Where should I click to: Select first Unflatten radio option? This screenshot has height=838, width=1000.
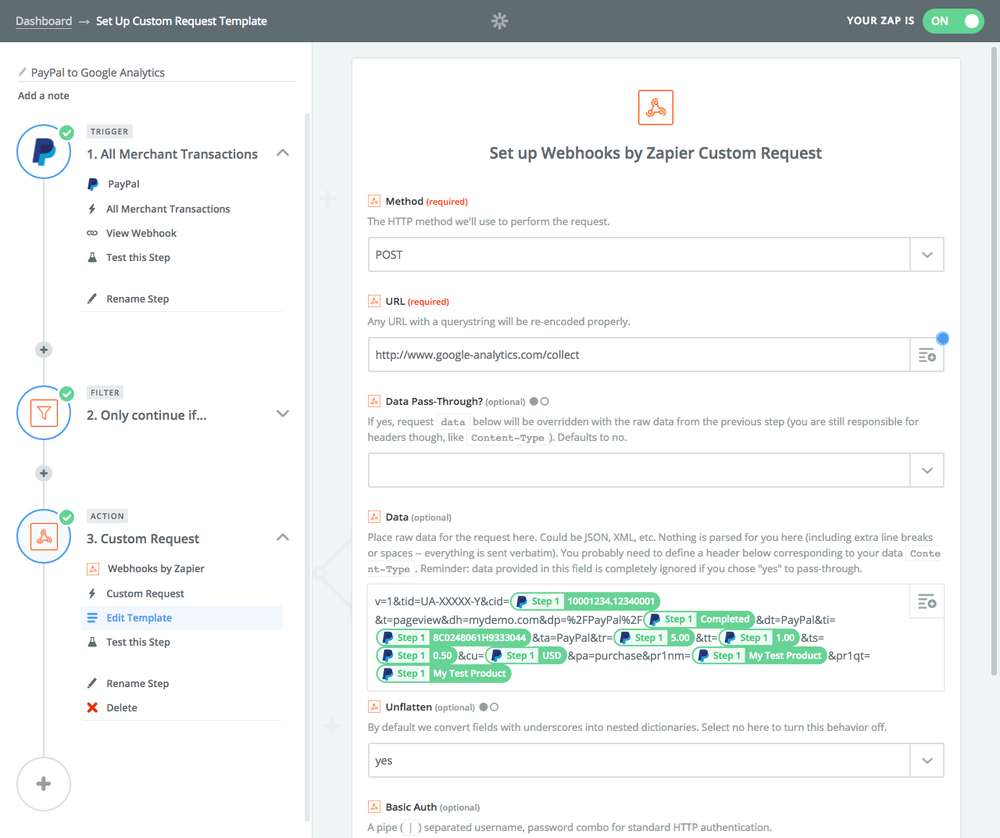coord(483,707)
